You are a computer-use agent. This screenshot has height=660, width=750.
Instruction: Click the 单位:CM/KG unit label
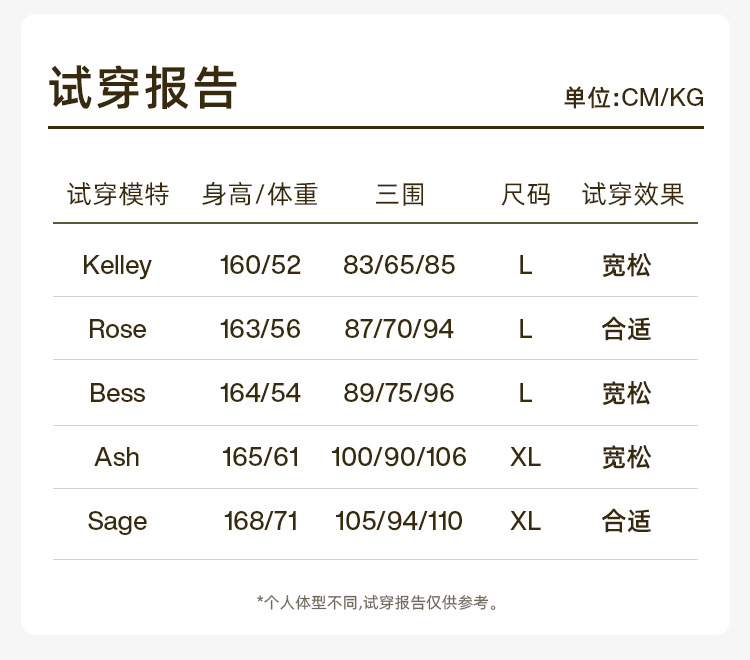(x=633, y=98)
